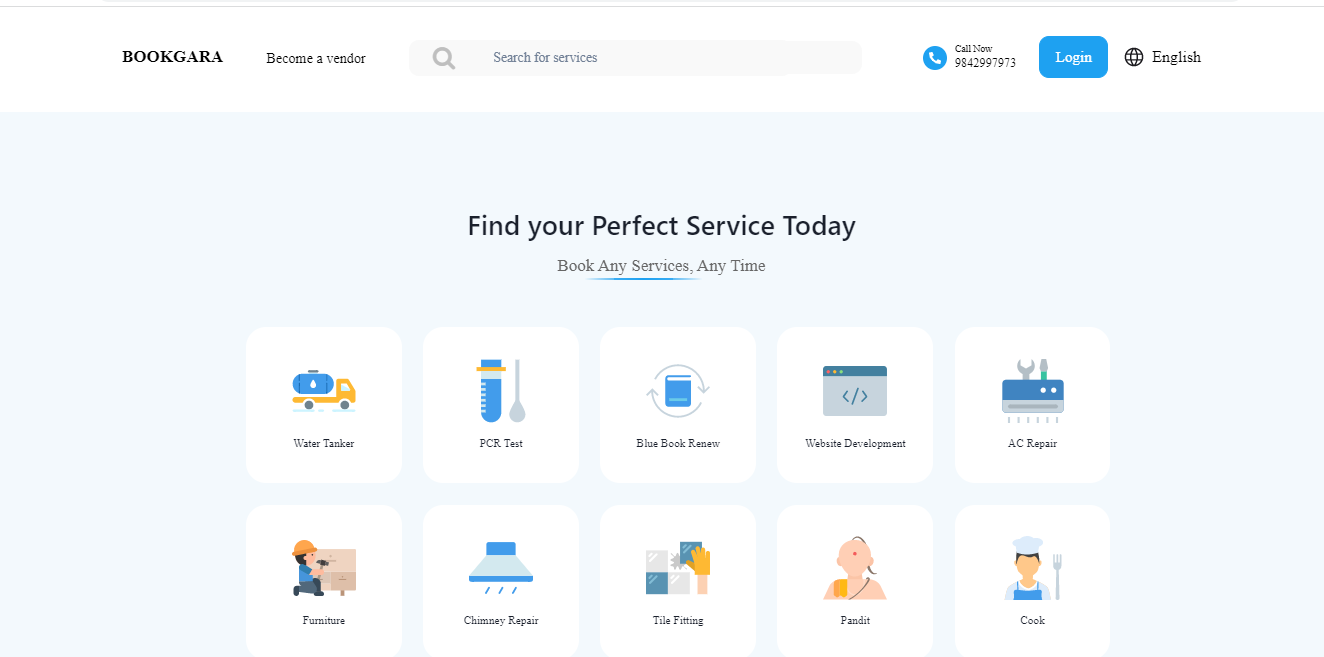This screenshot has width=1324, height=657.
Task: Click the magnifying glass search icon
Action: [x=444, y=58]
